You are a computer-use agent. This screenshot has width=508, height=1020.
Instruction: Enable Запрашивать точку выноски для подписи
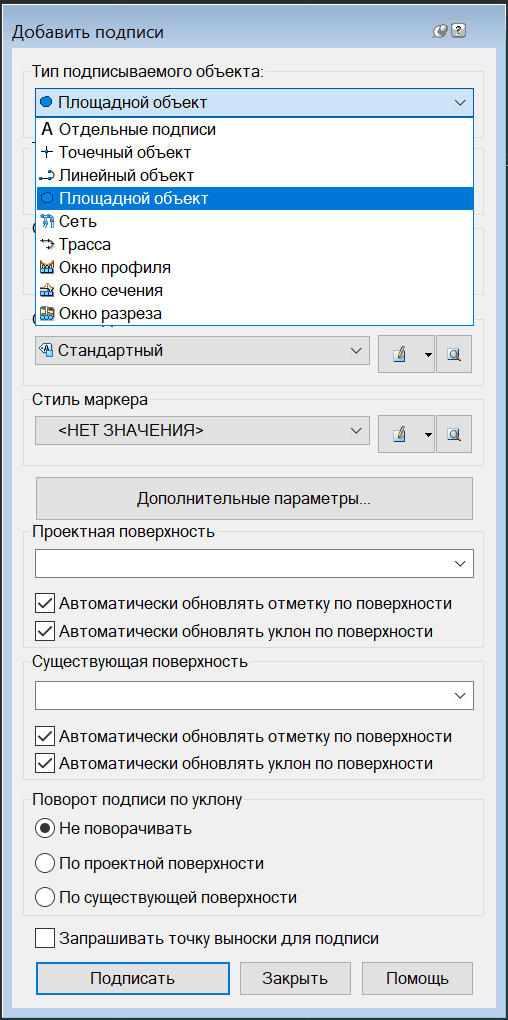pos(46,939)
